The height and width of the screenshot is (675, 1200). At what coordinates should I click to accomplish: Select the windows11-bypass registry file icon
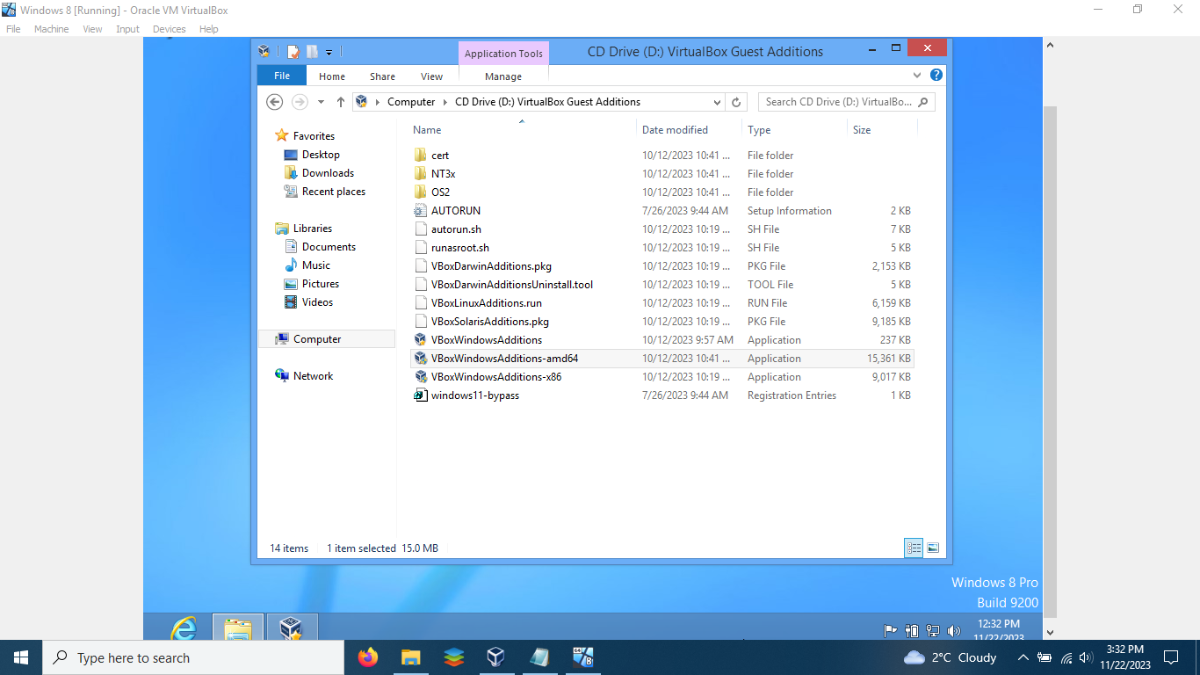coord(421,395)
